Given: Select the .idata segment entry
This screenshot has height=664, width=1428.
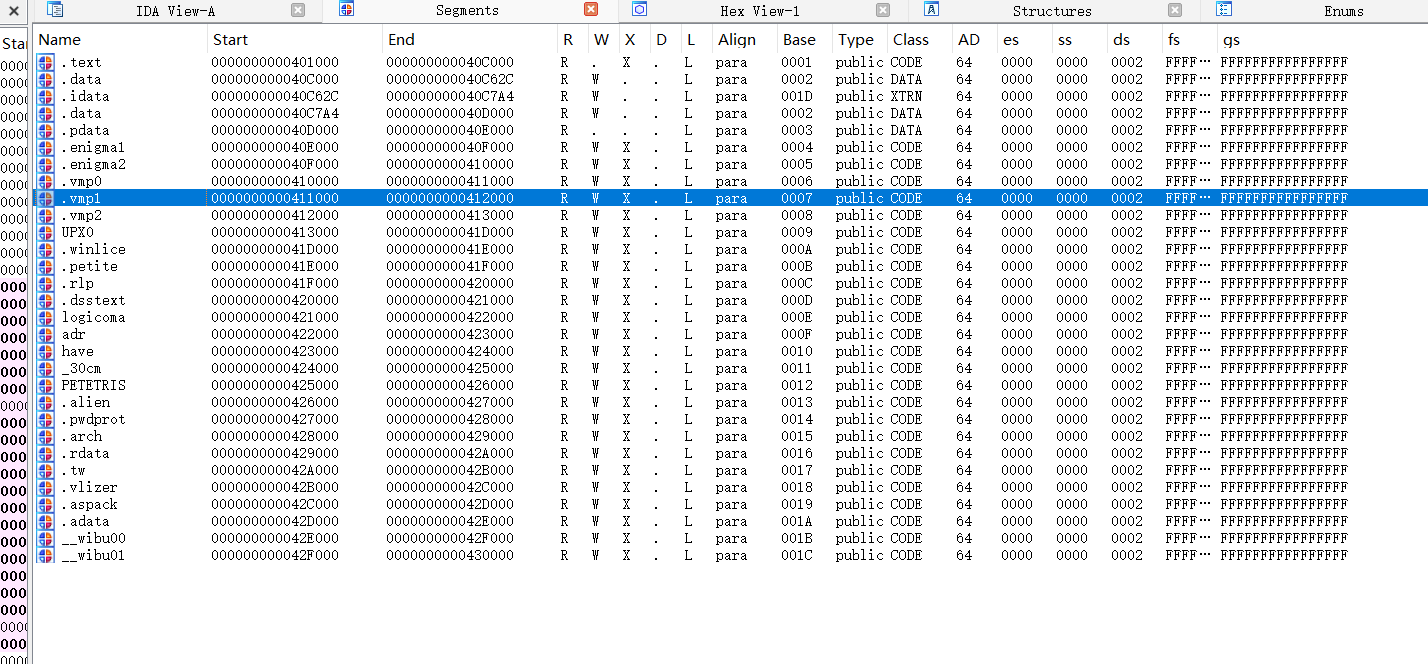Looking at the screenshot, I should tap(85, 96).
